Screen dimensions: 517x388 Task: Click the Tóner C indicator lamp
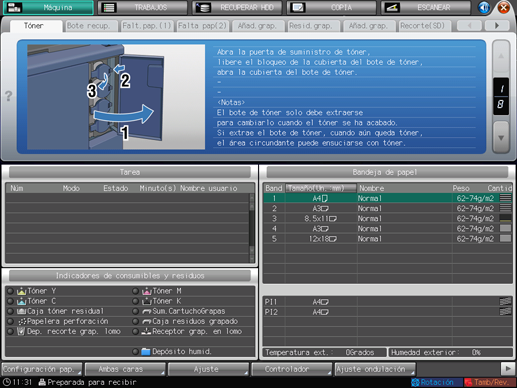coord(11,301)
